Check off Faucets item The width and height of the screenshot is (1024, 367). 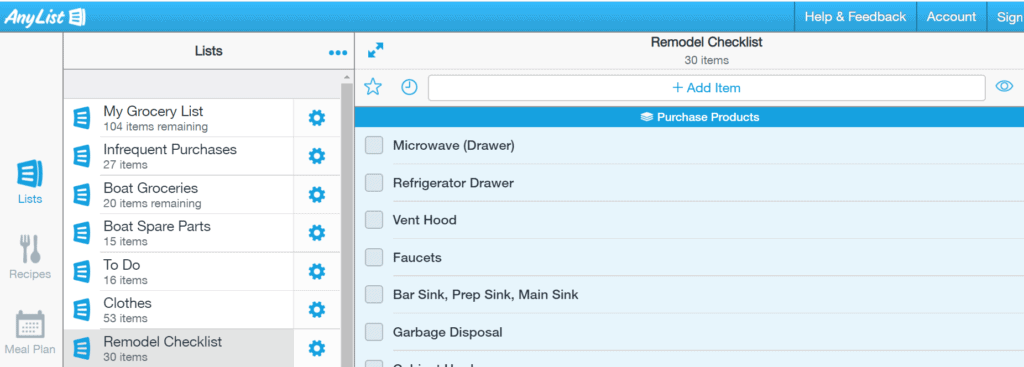(374, 257)
